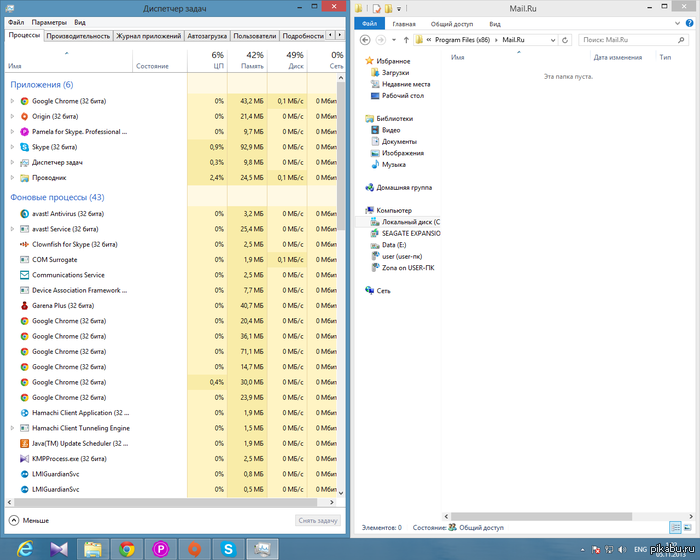
Task: Click the Up arrow in Explorer navigation
Action: [x=406, y=40]
